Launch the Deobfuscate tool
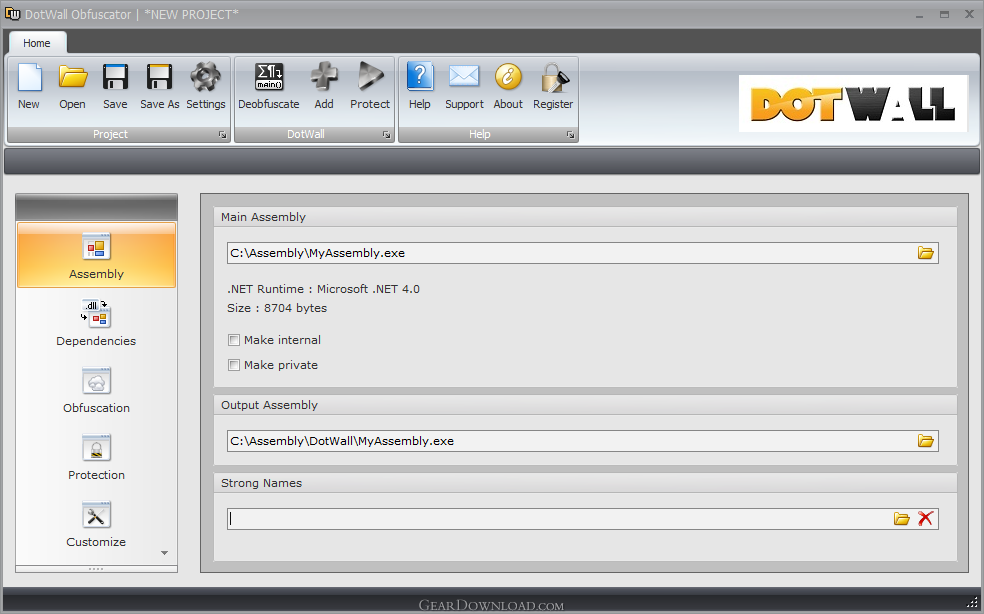The image size is (984, 614). point(269,88)
